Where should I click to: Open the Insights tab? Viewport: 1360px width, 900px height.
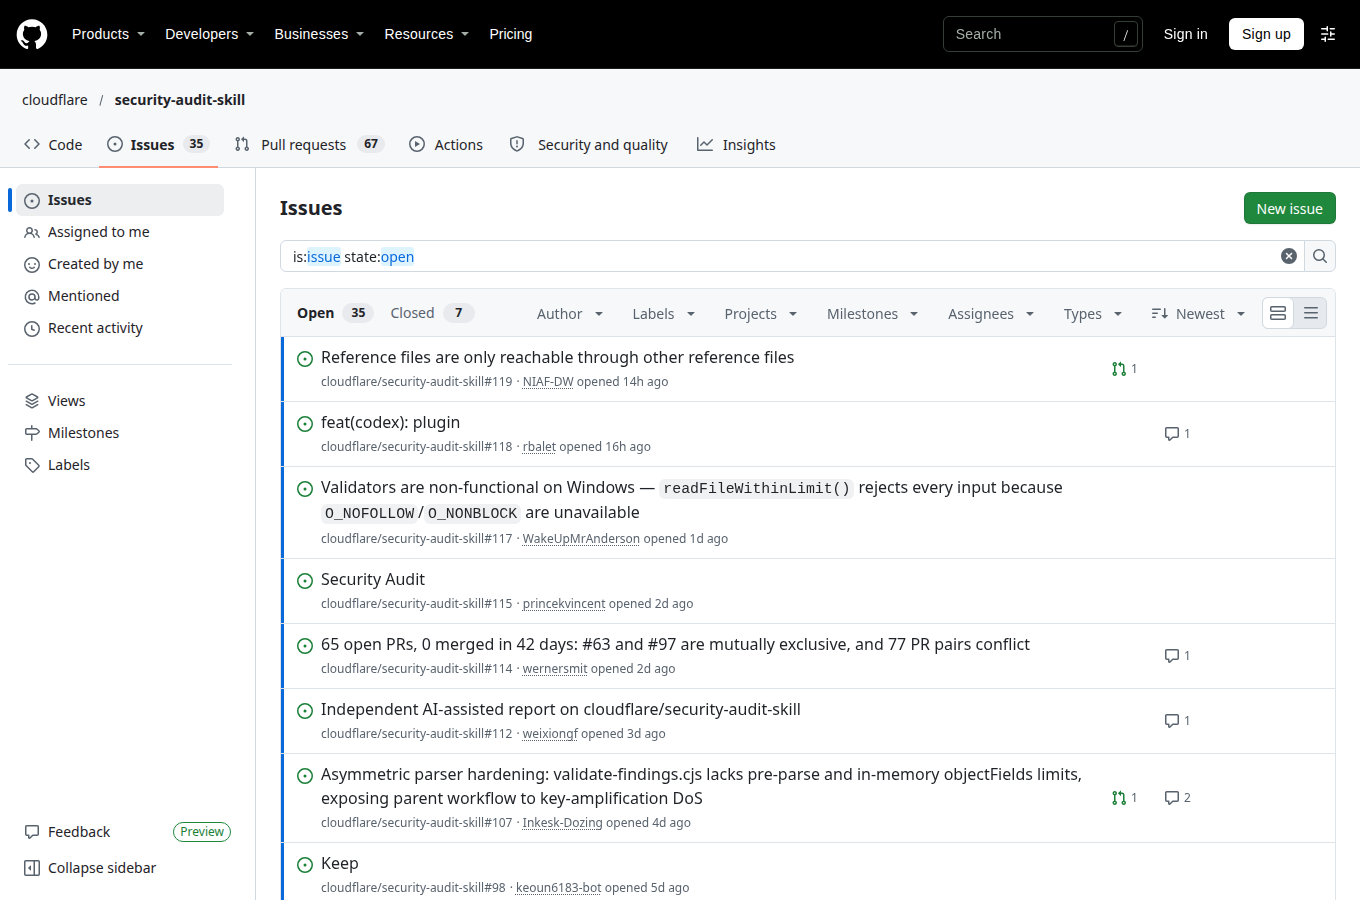[x=736, y=145]
